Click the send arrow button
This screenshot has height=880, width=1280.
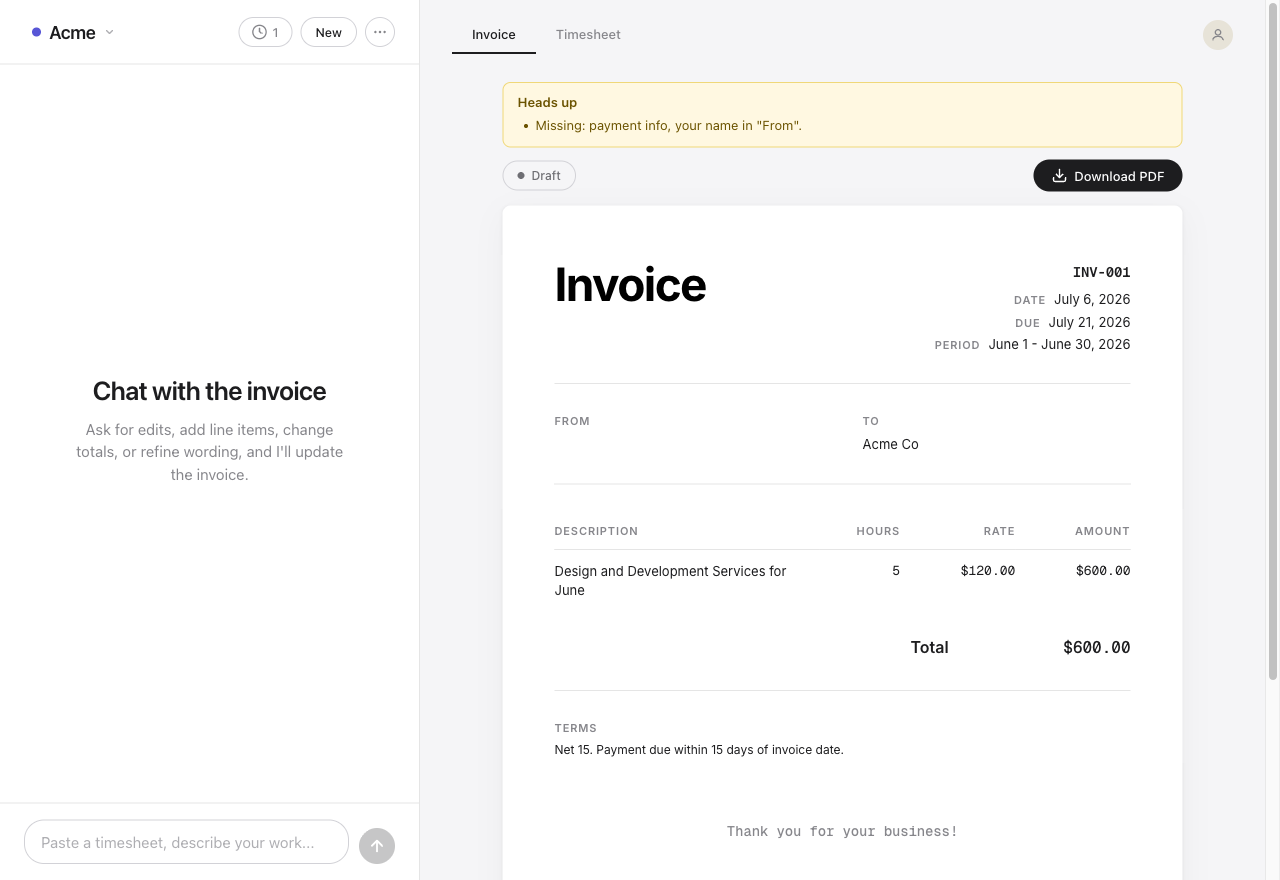point(377,846)
